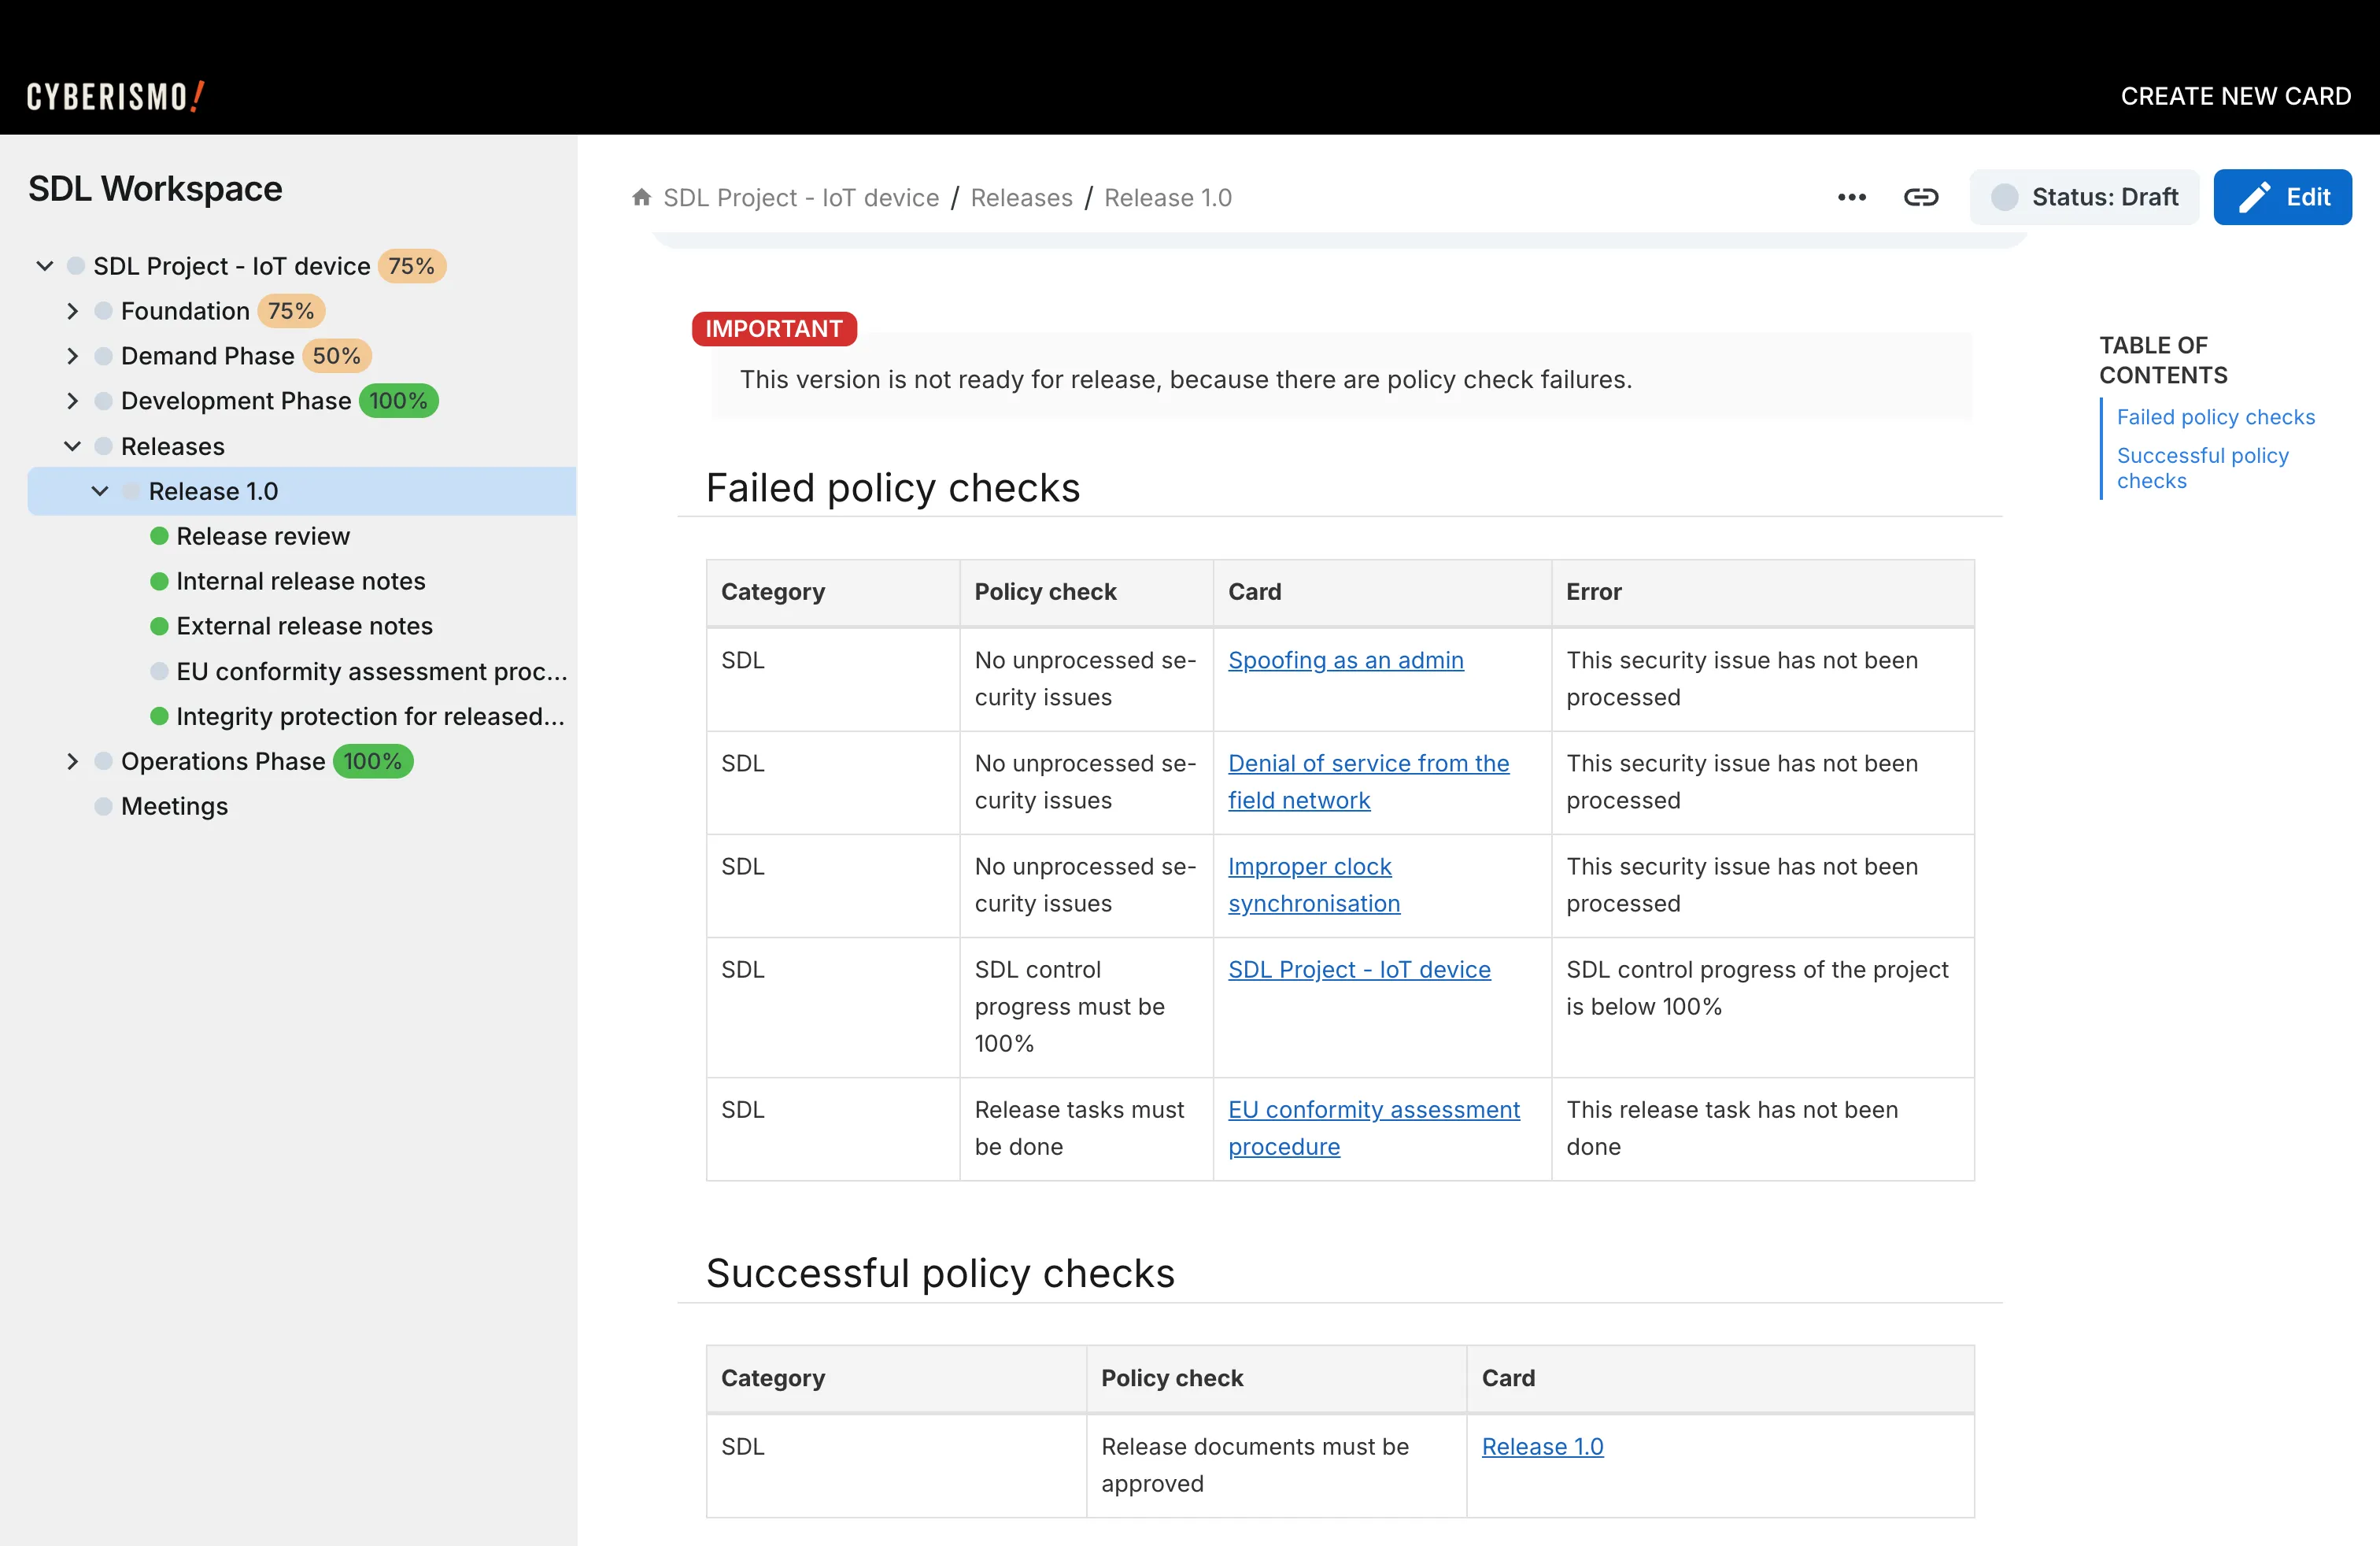Select Demand Phase in the tree

(207, 356)
